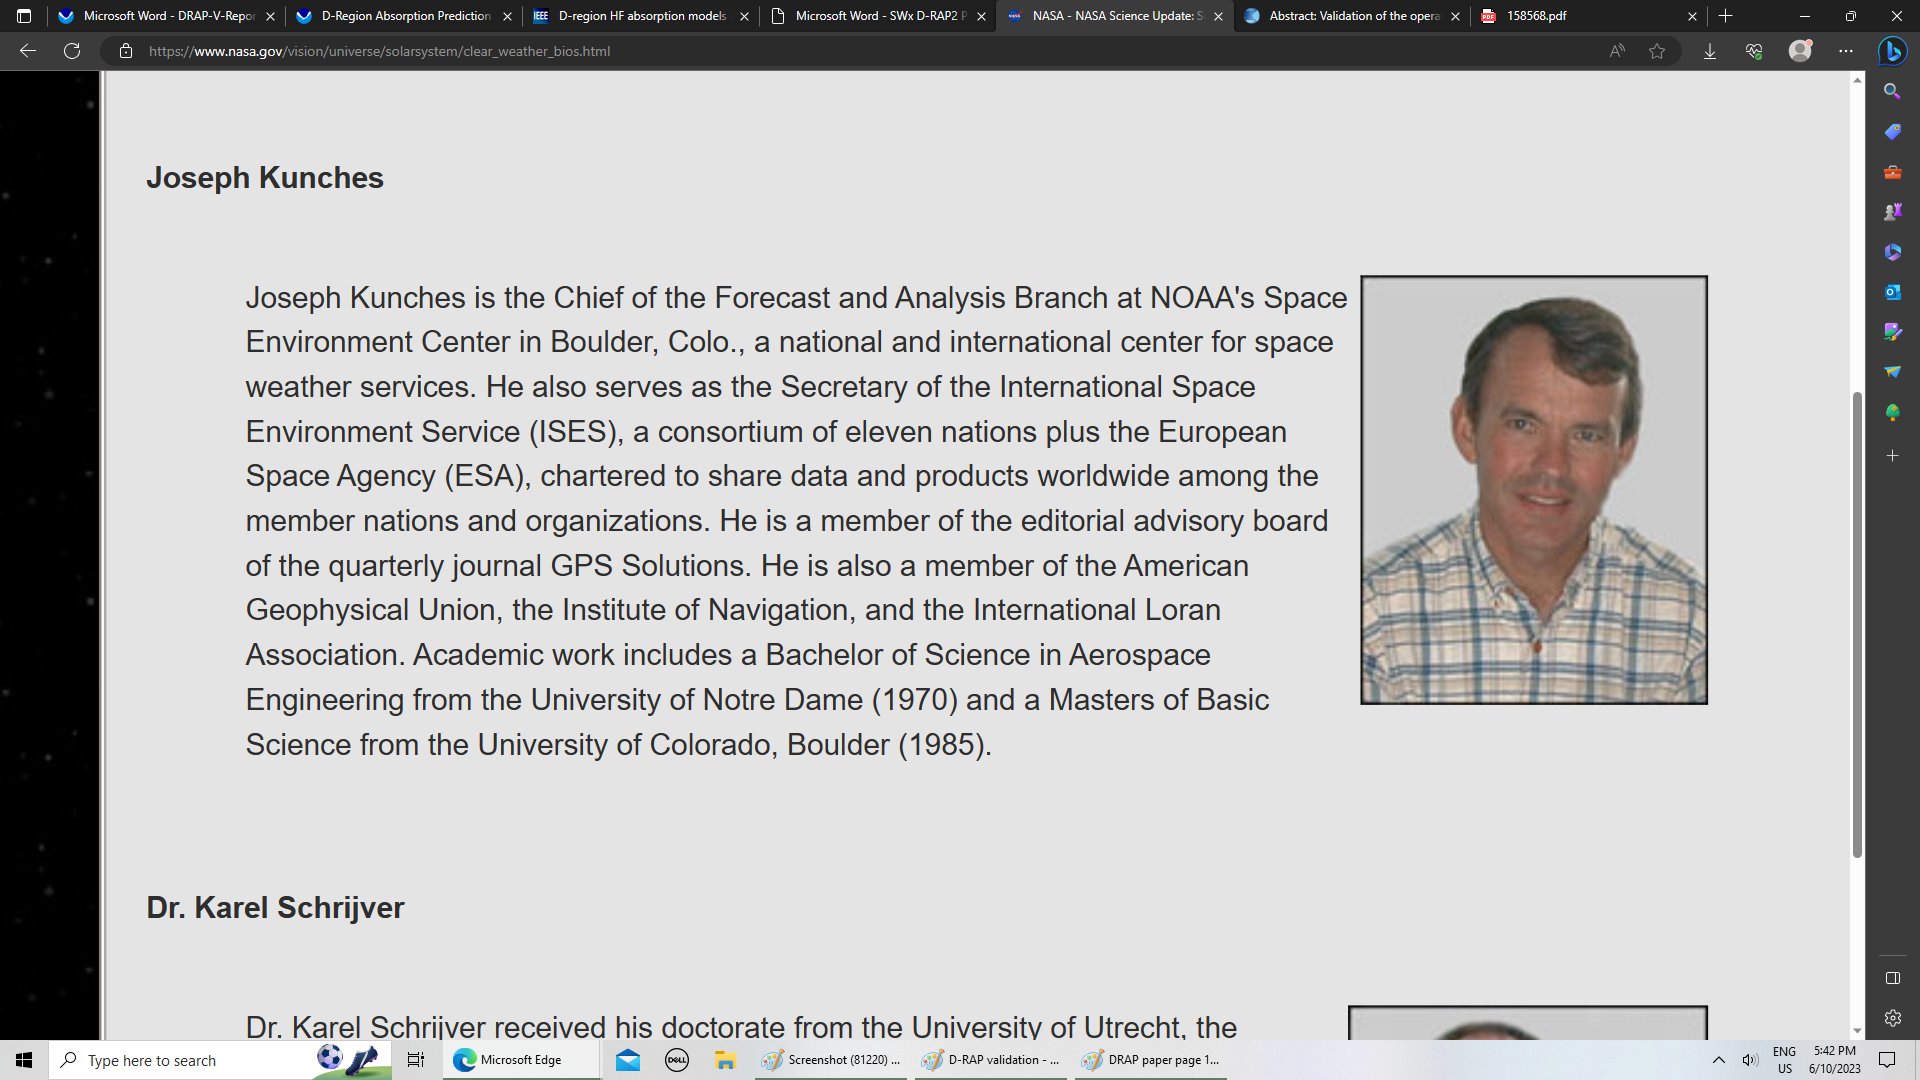Open the sidebar search icon

pos(1892,91)
